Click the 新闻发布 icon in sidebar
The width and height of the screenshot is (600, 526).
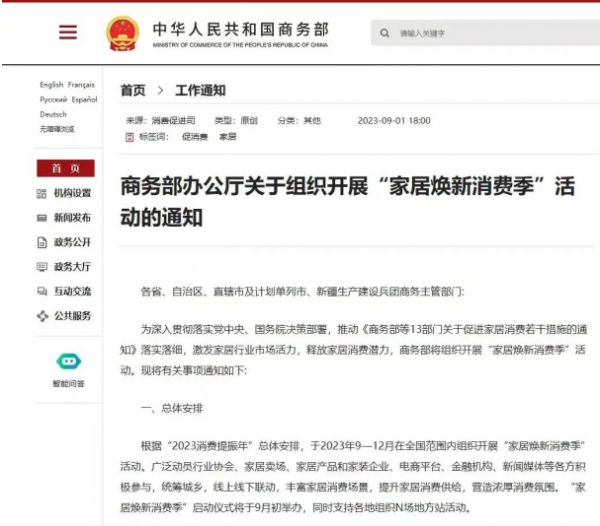[x=42, y=218]
